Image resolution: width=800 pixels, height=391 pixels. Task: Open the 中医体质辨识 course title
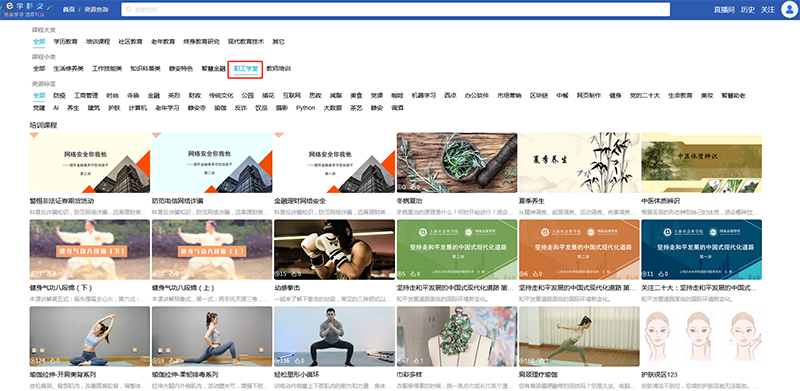pyautogui.click(x=661, y=201)
